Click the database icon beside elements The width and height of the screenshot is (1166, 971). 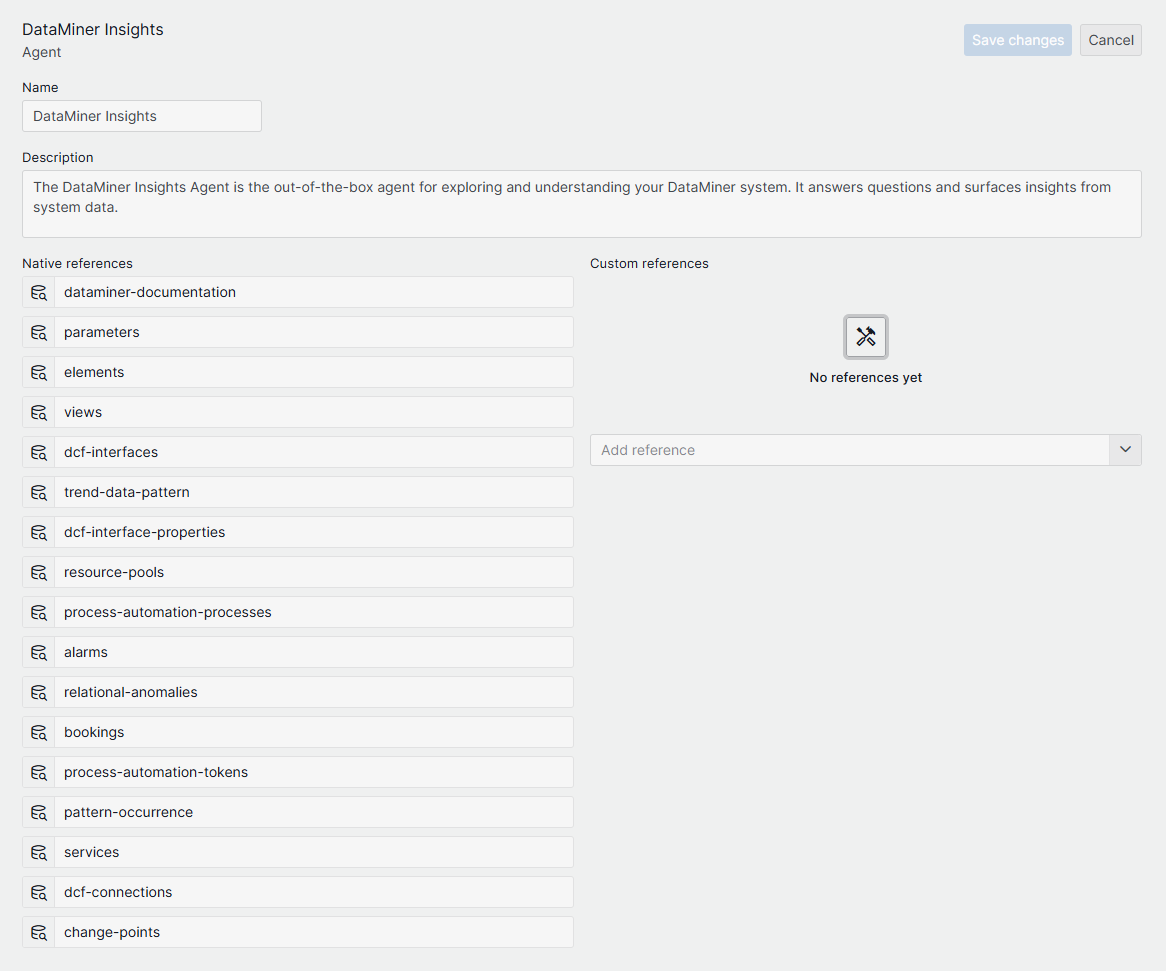(39, 372)
